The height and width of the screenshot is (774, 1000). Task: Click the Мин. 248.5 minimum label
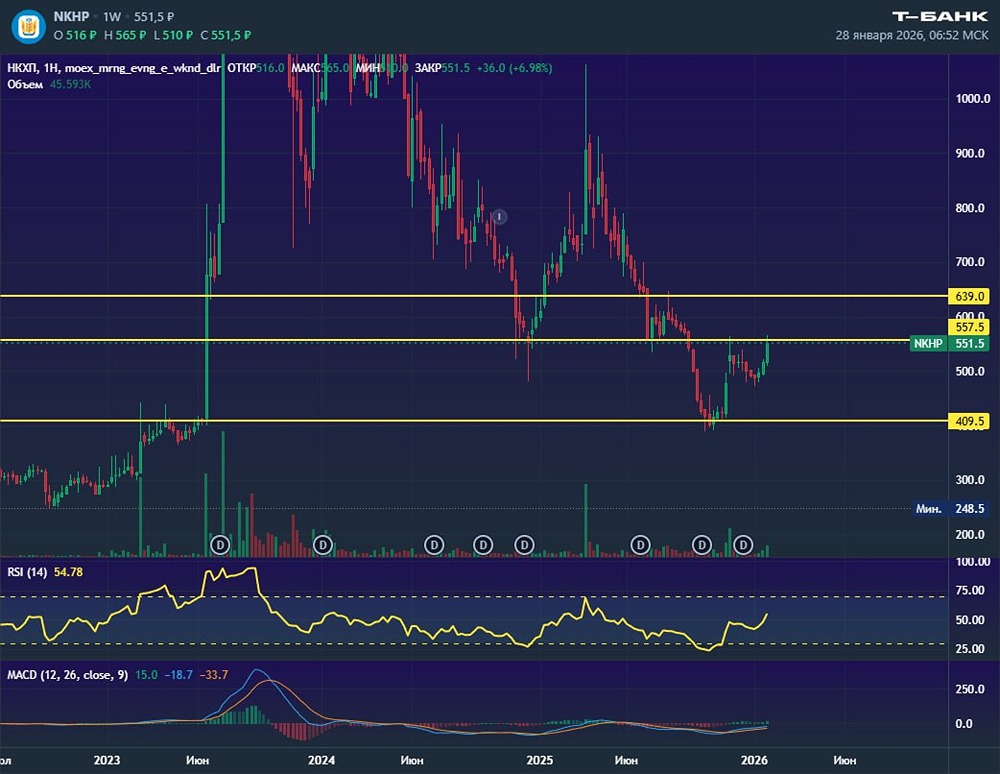(x=950, y=509)
